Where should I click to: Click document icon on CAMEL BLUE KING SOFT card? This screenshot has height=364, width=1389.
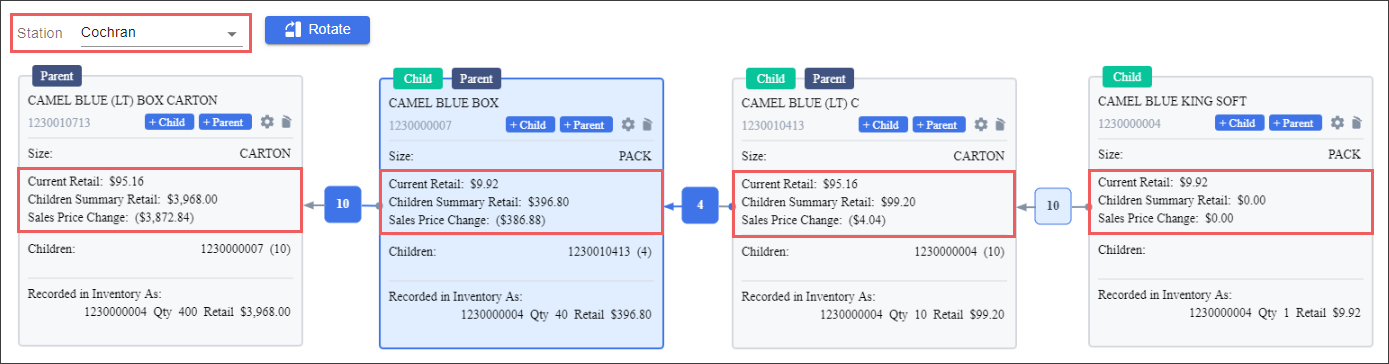tap(1356, 122)
